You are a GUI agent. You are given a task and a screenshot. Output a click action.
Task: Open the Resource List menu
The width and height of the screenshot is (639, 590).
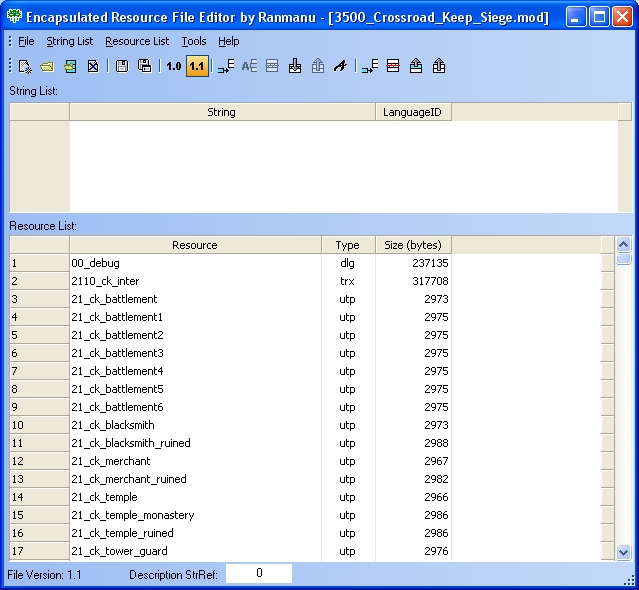[137, 41]
